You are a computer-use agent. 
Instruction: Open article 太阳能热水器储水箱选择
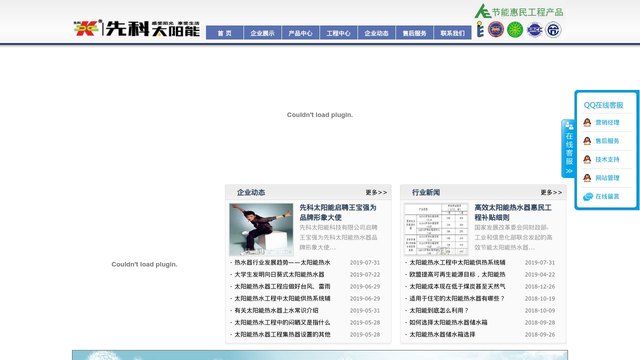[442, 334]
